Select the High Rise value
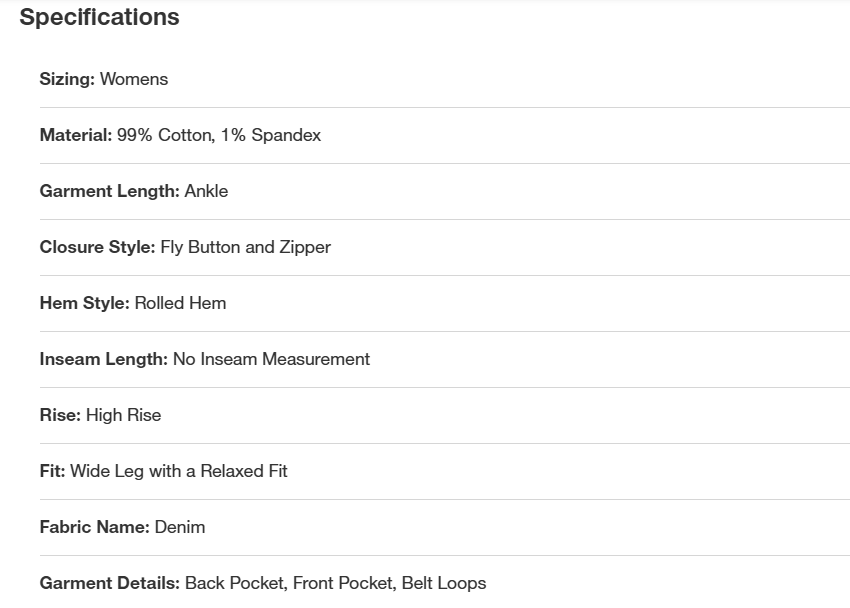Image resolution: width=850 pixels, height=608 pixels. point(123,415)
